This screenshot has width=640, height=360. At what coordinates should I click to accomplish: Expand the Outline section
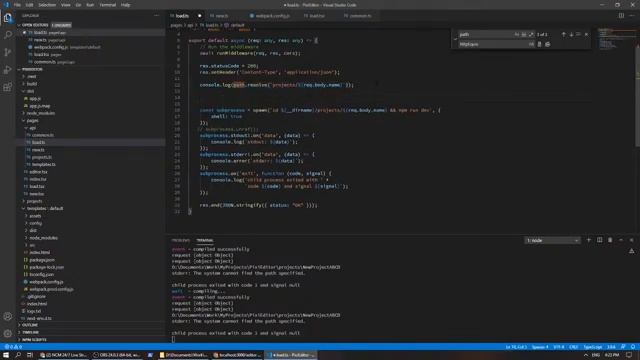click(29, 325)
